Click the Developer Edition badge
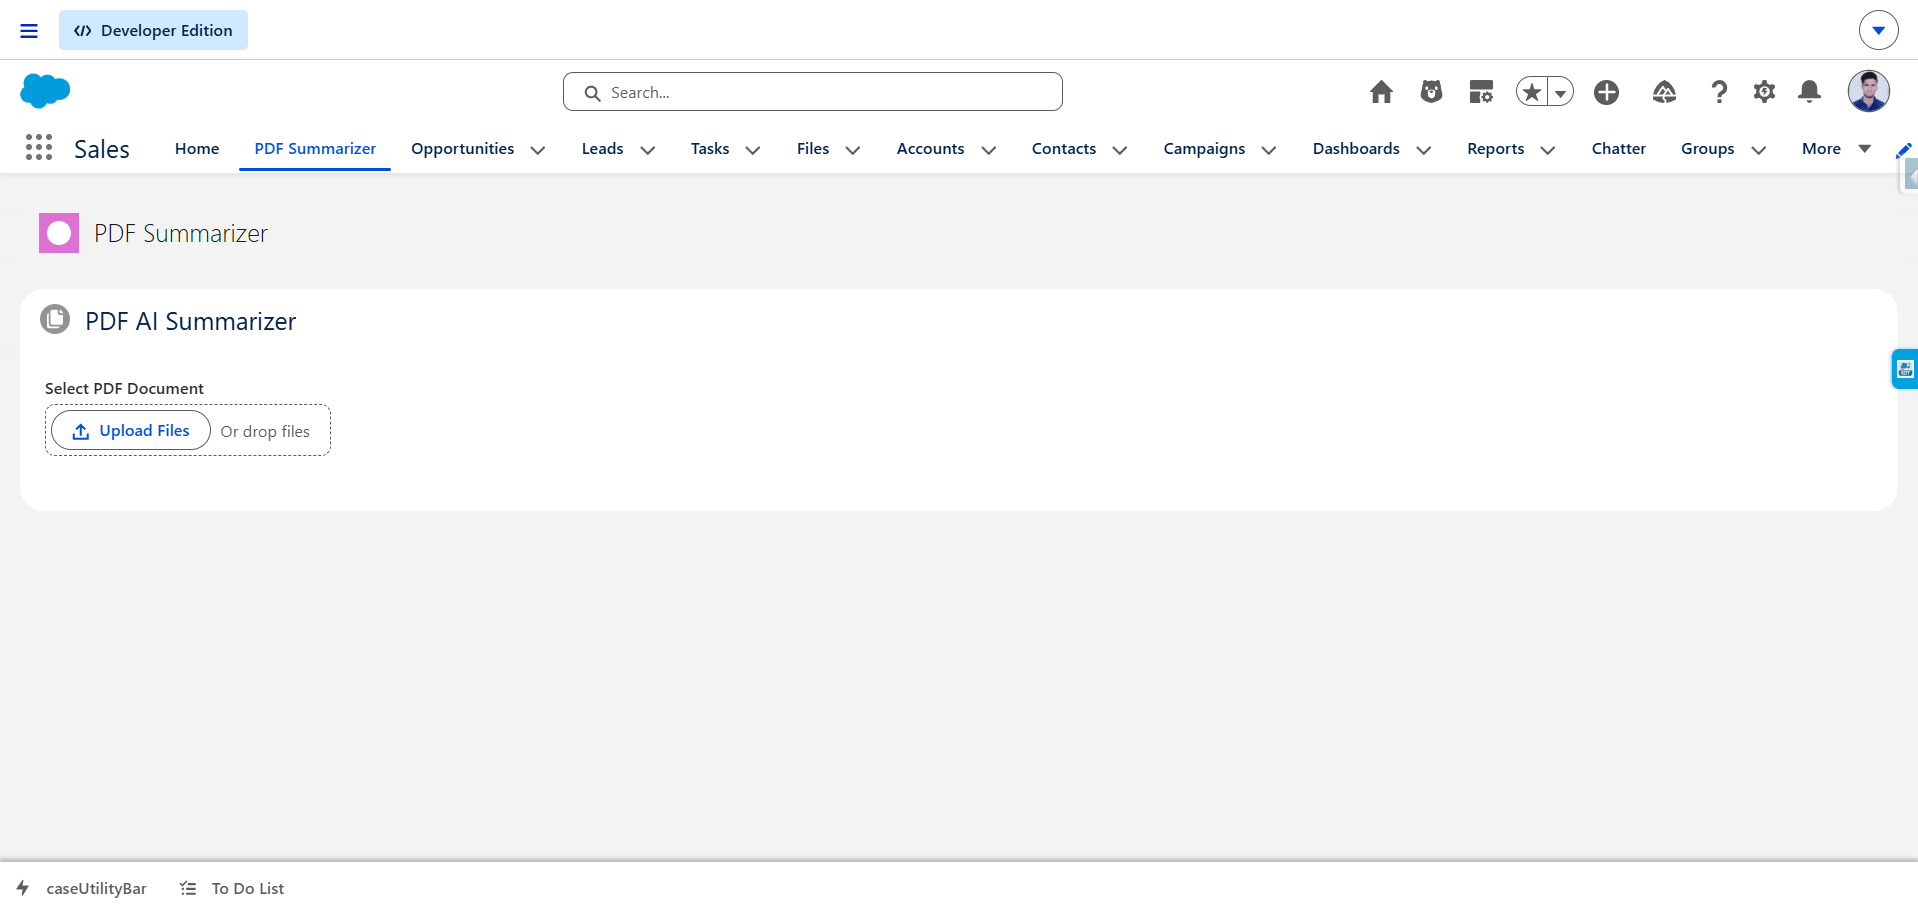Viewport: 1918px width, 904px height. (x=153, y=30)
